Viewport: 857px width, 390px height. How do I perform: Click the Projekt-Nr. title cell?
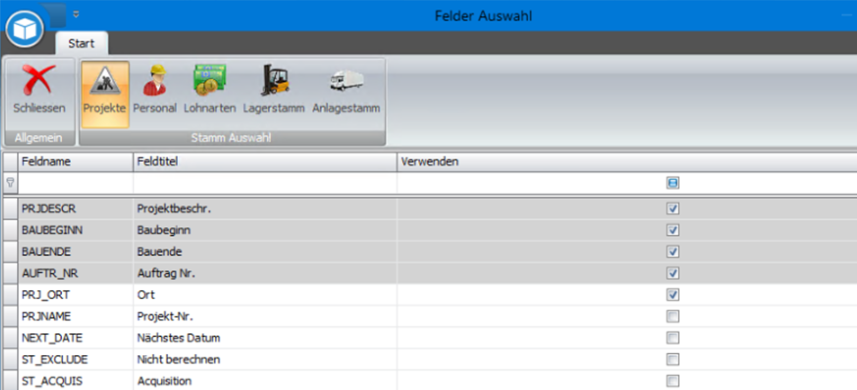click(x=265, y=316)
